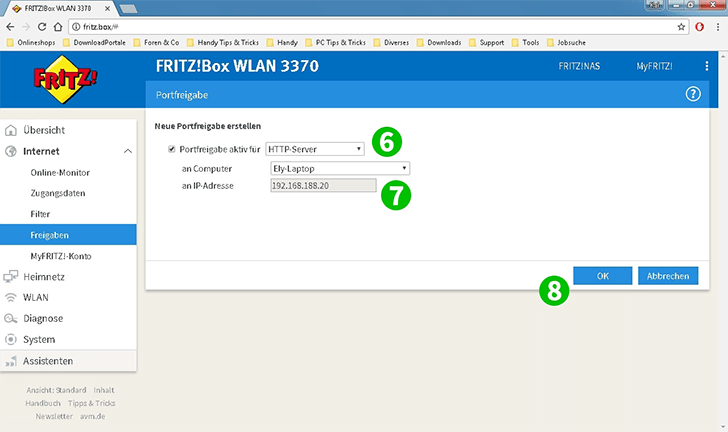The image size is (728, 432).
Task: Open a new browser tab
Action: [128, 8]
